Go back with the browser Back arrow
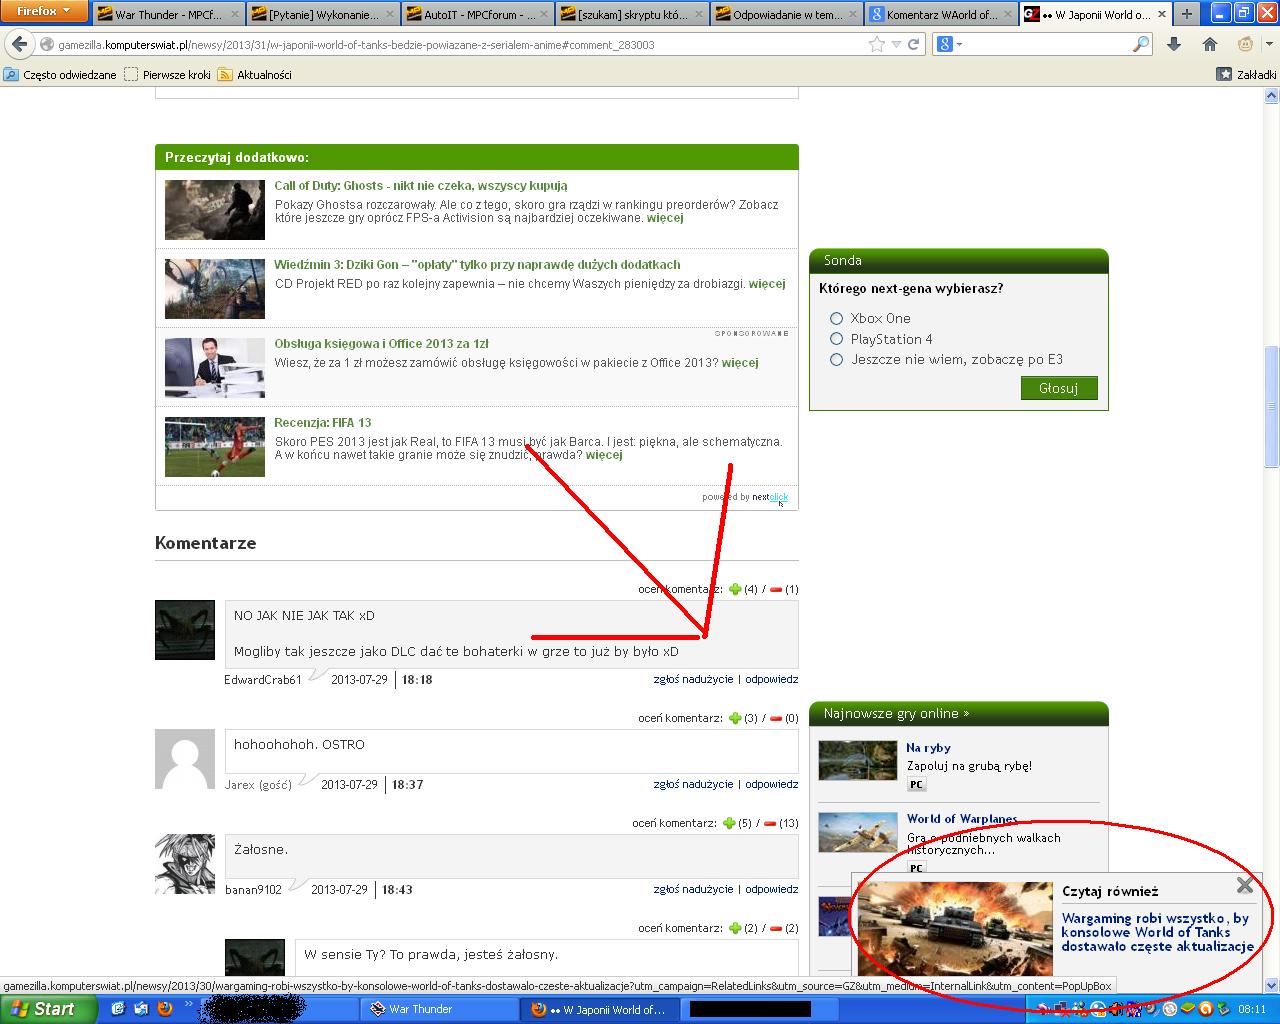 tap(20, 45)
